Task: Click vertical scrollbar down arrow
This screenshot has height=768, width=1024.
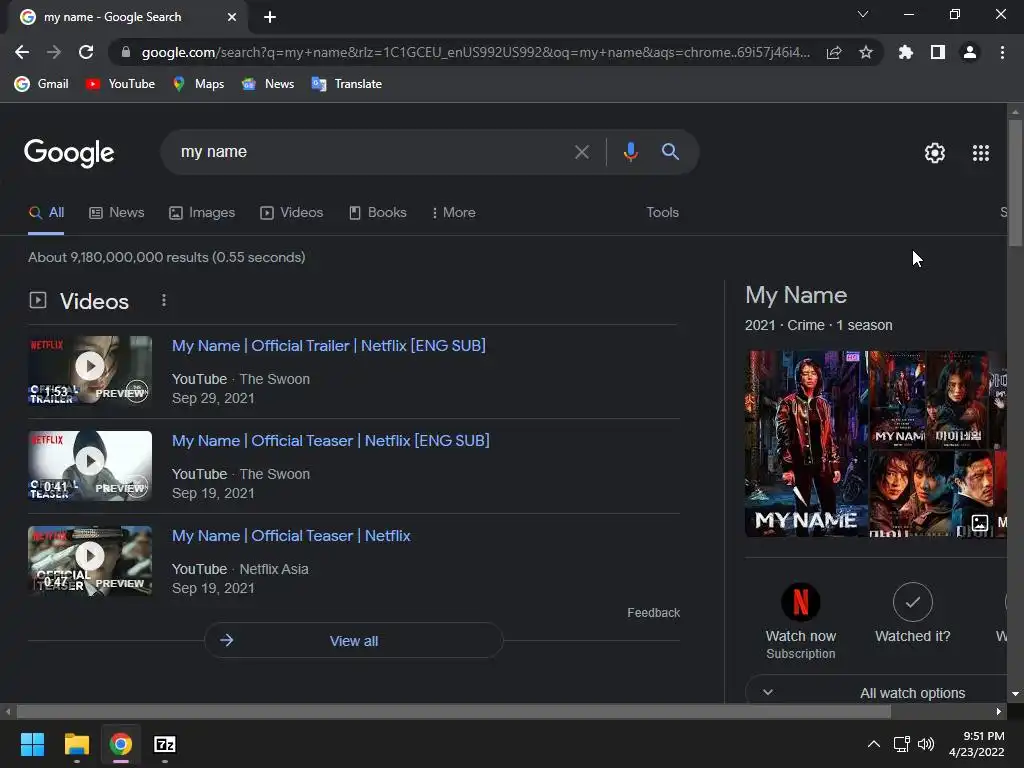Action: click(1015, 694)
